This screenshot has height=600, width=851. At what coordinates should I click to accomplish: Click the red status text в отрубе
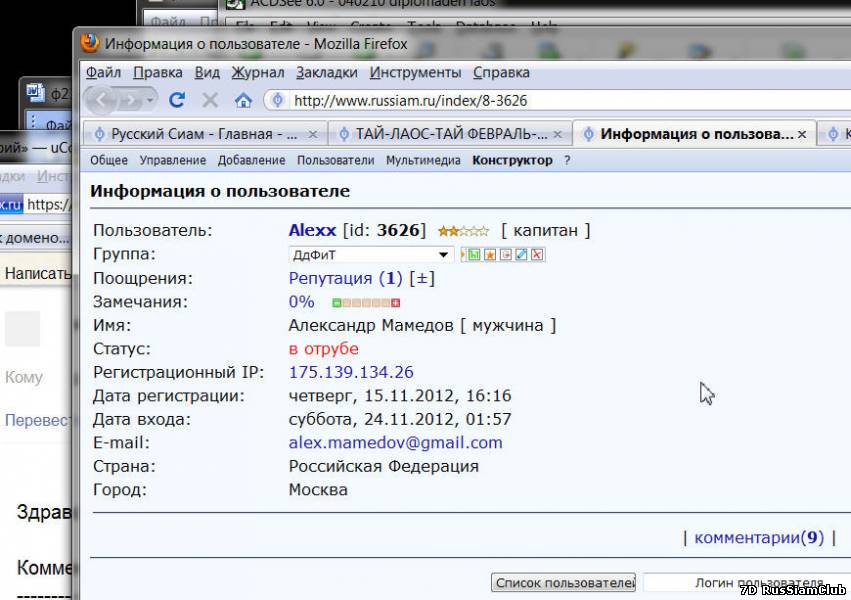323,349
